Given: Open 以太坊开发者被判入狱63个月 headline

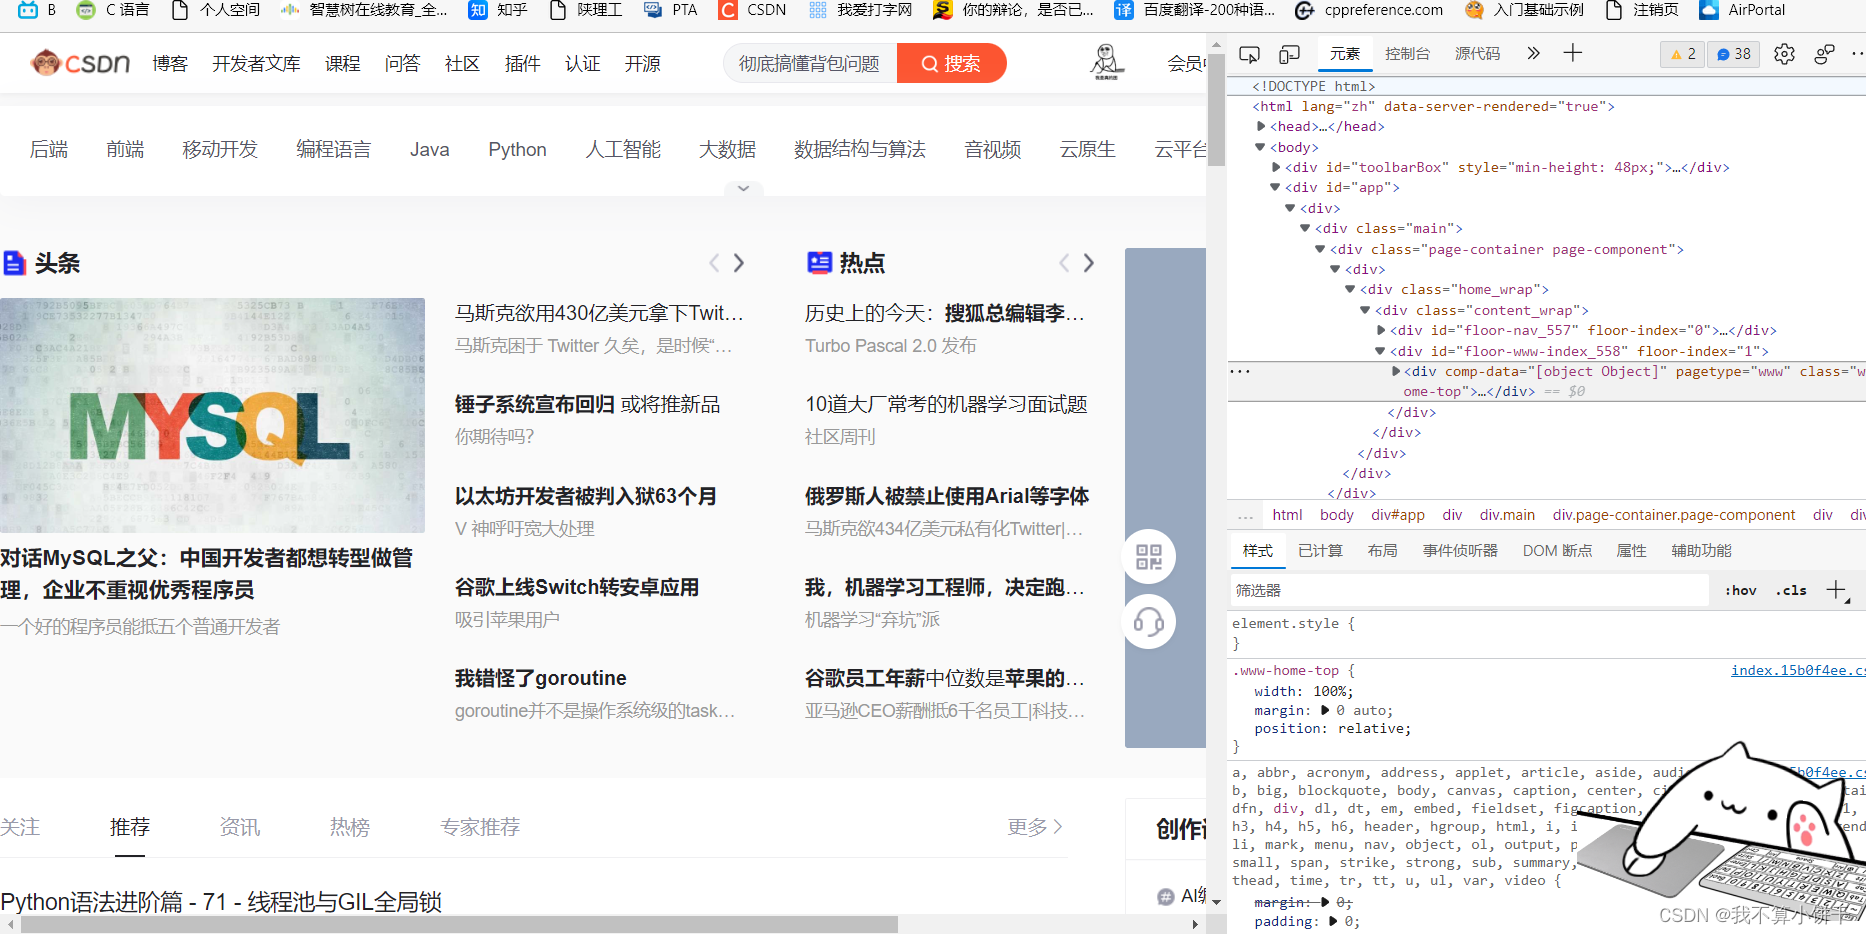Looking at the screenshot, I should click(x=586, y=496).
